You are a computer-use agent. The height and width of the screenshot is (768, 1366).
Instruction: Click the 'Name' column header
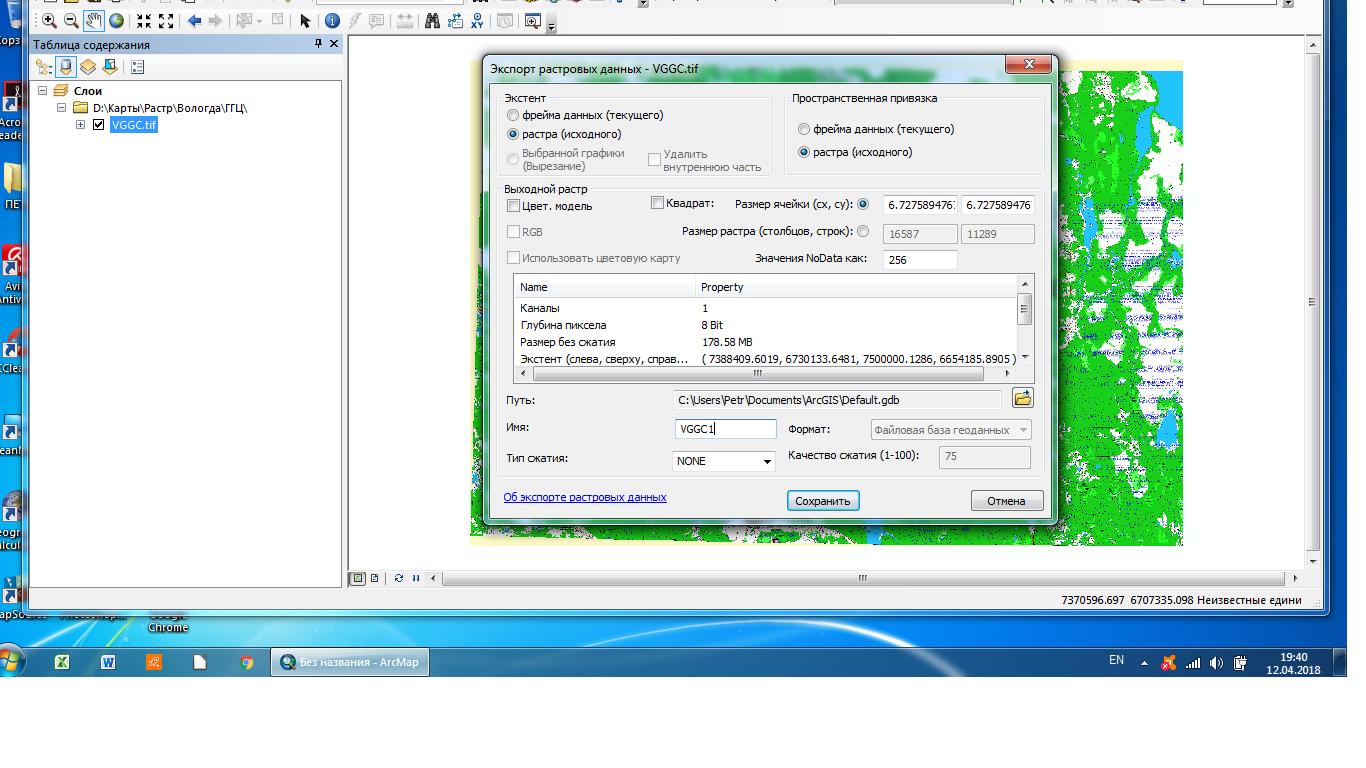pyautogui.click(x=605, y=287)
